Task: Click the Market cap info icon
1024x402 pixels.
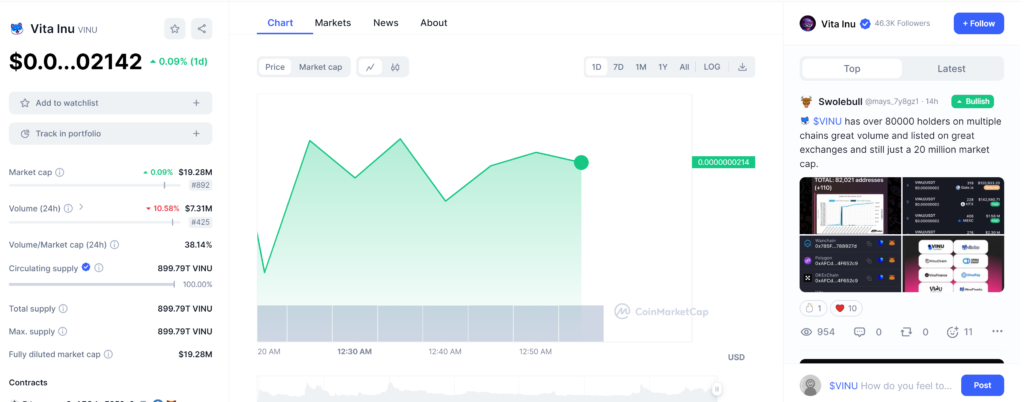Action: tap(60, 172)
